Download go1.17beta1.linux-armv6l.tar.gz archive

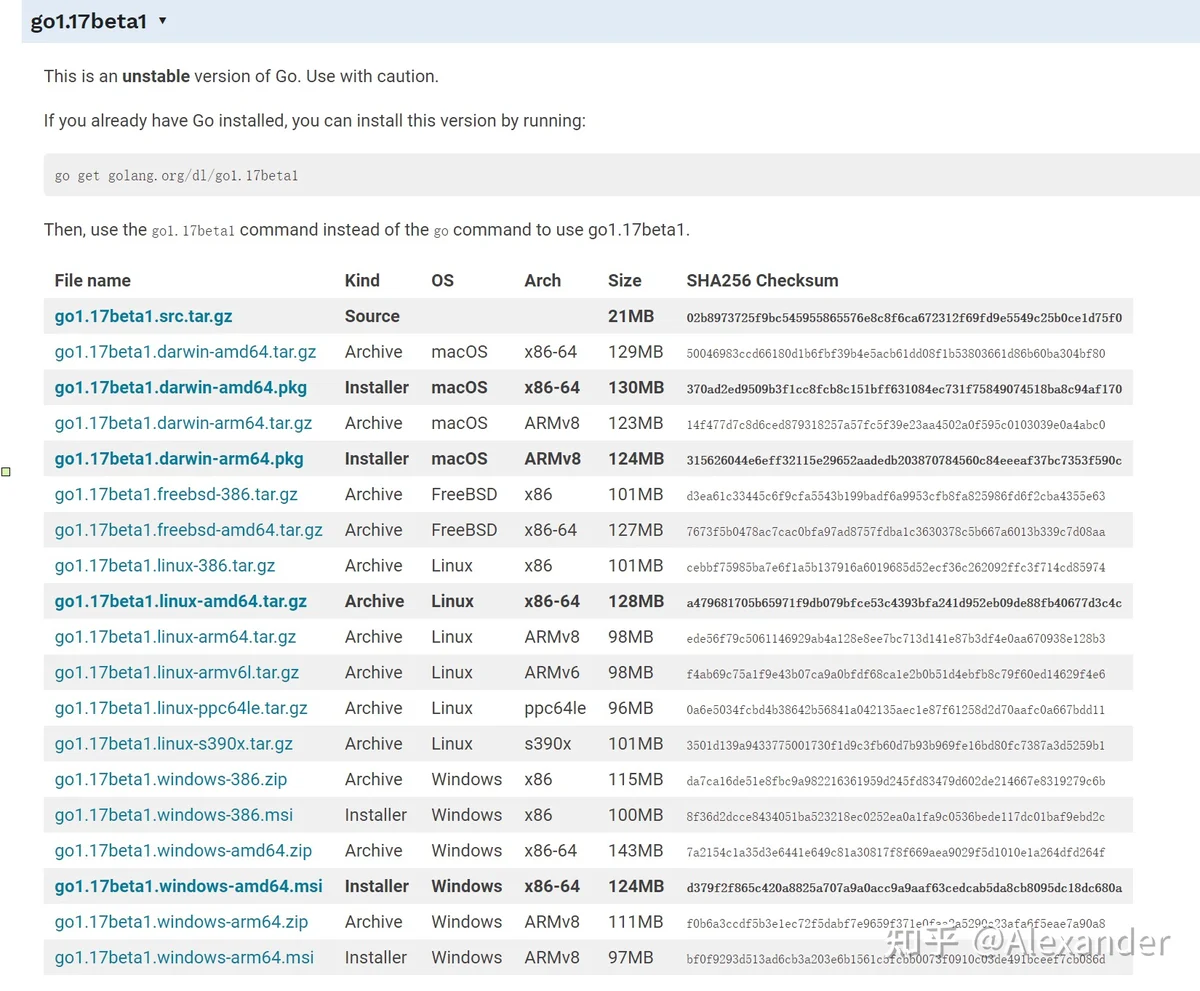click(x=176, y=672)
